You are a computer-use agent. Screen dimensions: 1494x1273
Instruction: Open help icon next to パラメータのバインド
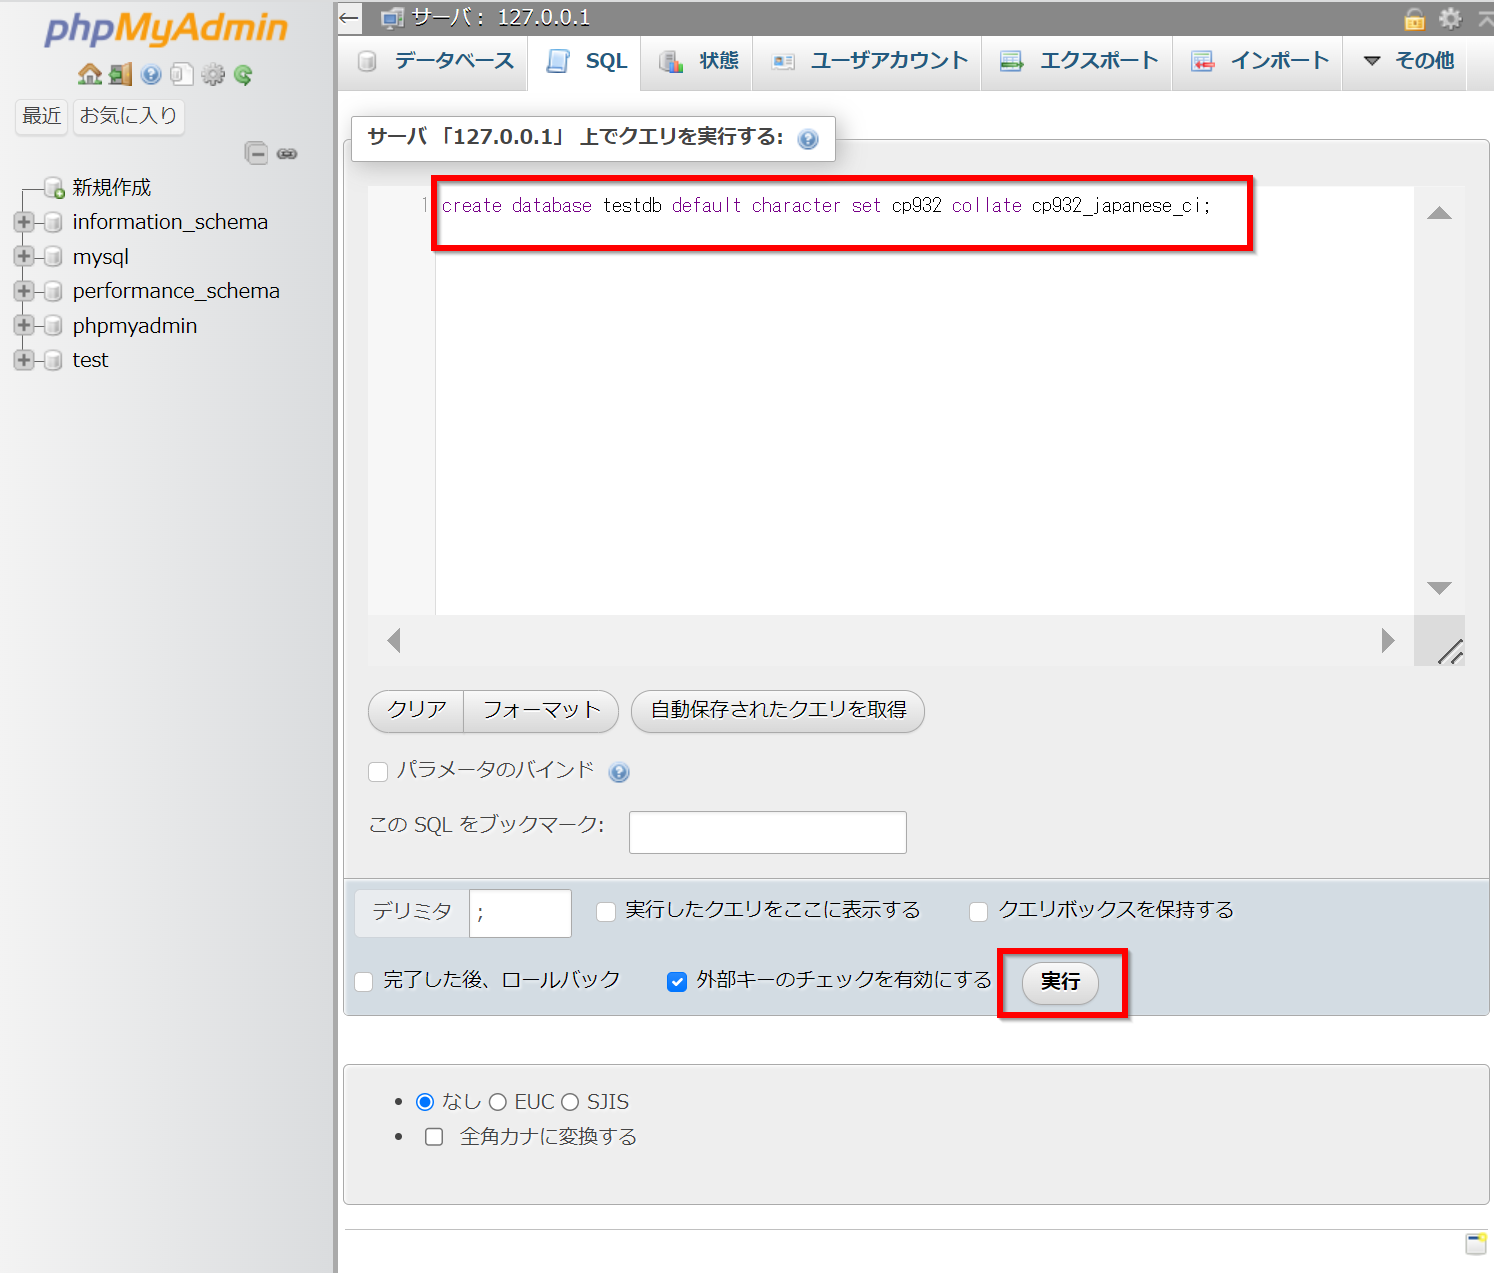[619, 772]
